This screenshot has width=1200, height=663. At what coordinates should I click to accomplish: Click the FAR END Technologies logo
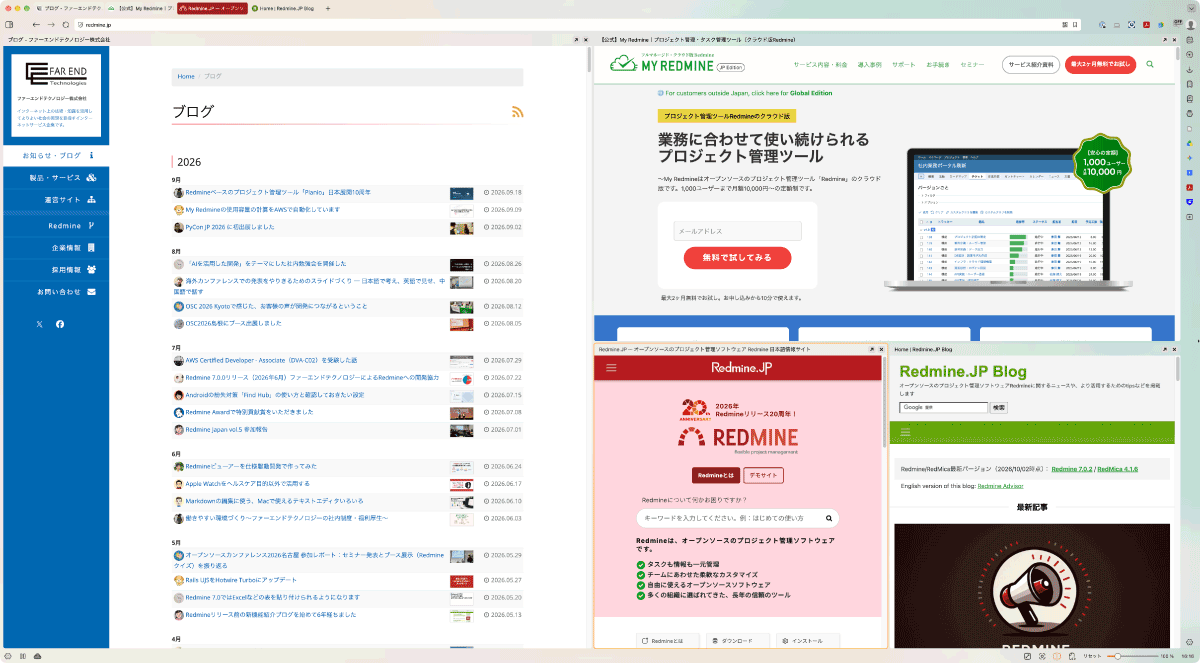[56, 73]
